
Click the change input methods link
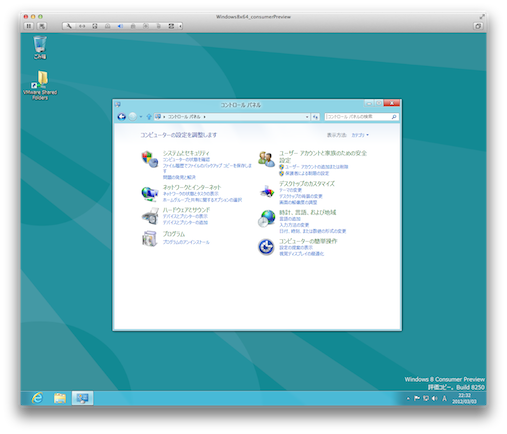[x=294, y=225]
